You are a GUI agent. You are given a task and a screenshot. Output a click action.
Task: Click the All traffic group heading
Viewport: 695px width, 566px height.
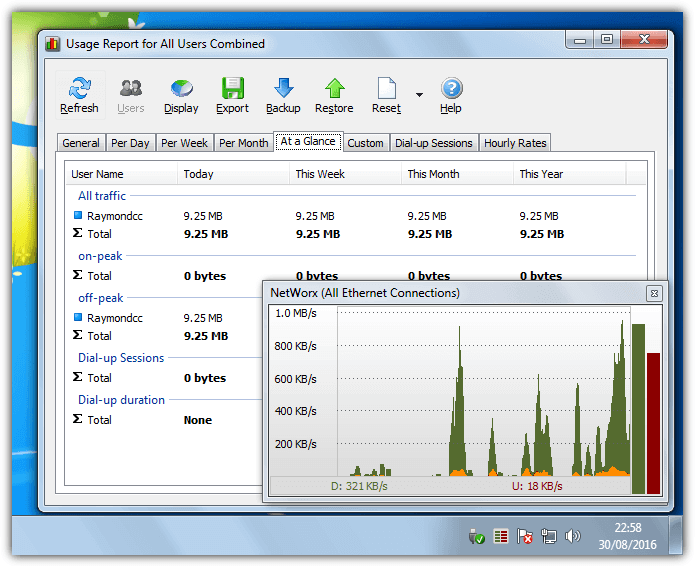(x=102, y=195)
